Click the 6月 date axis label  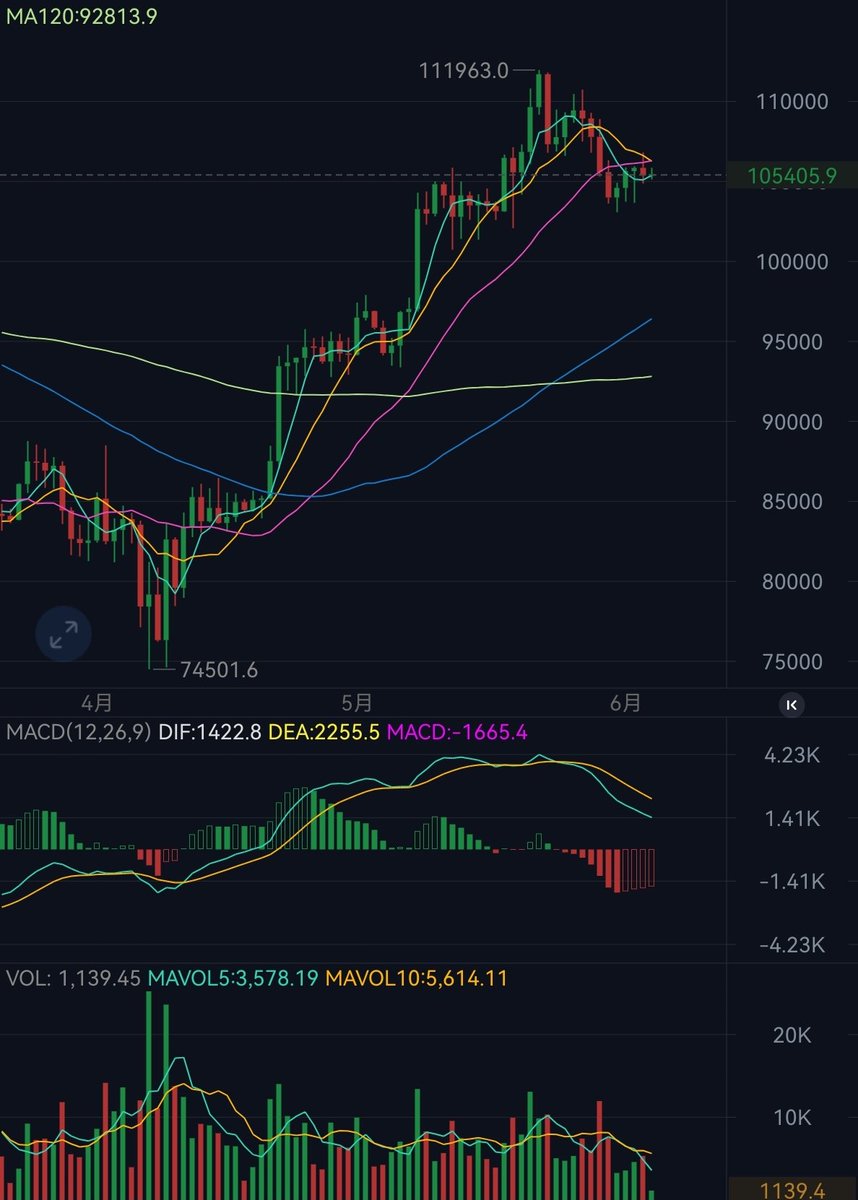[626, 703]
